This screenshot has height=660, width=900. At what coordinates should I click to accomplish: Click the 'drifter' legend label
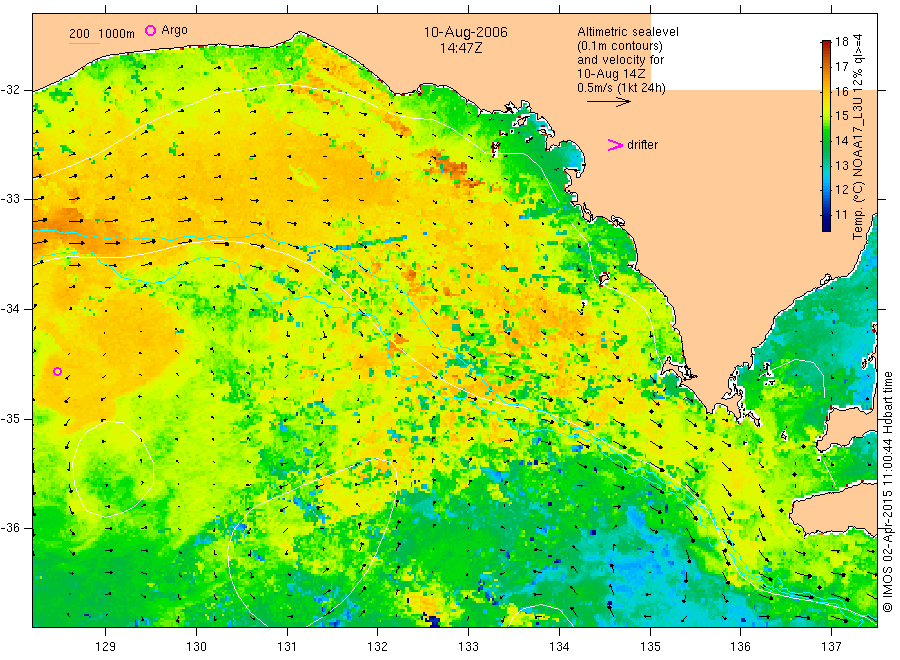[642, 145]
